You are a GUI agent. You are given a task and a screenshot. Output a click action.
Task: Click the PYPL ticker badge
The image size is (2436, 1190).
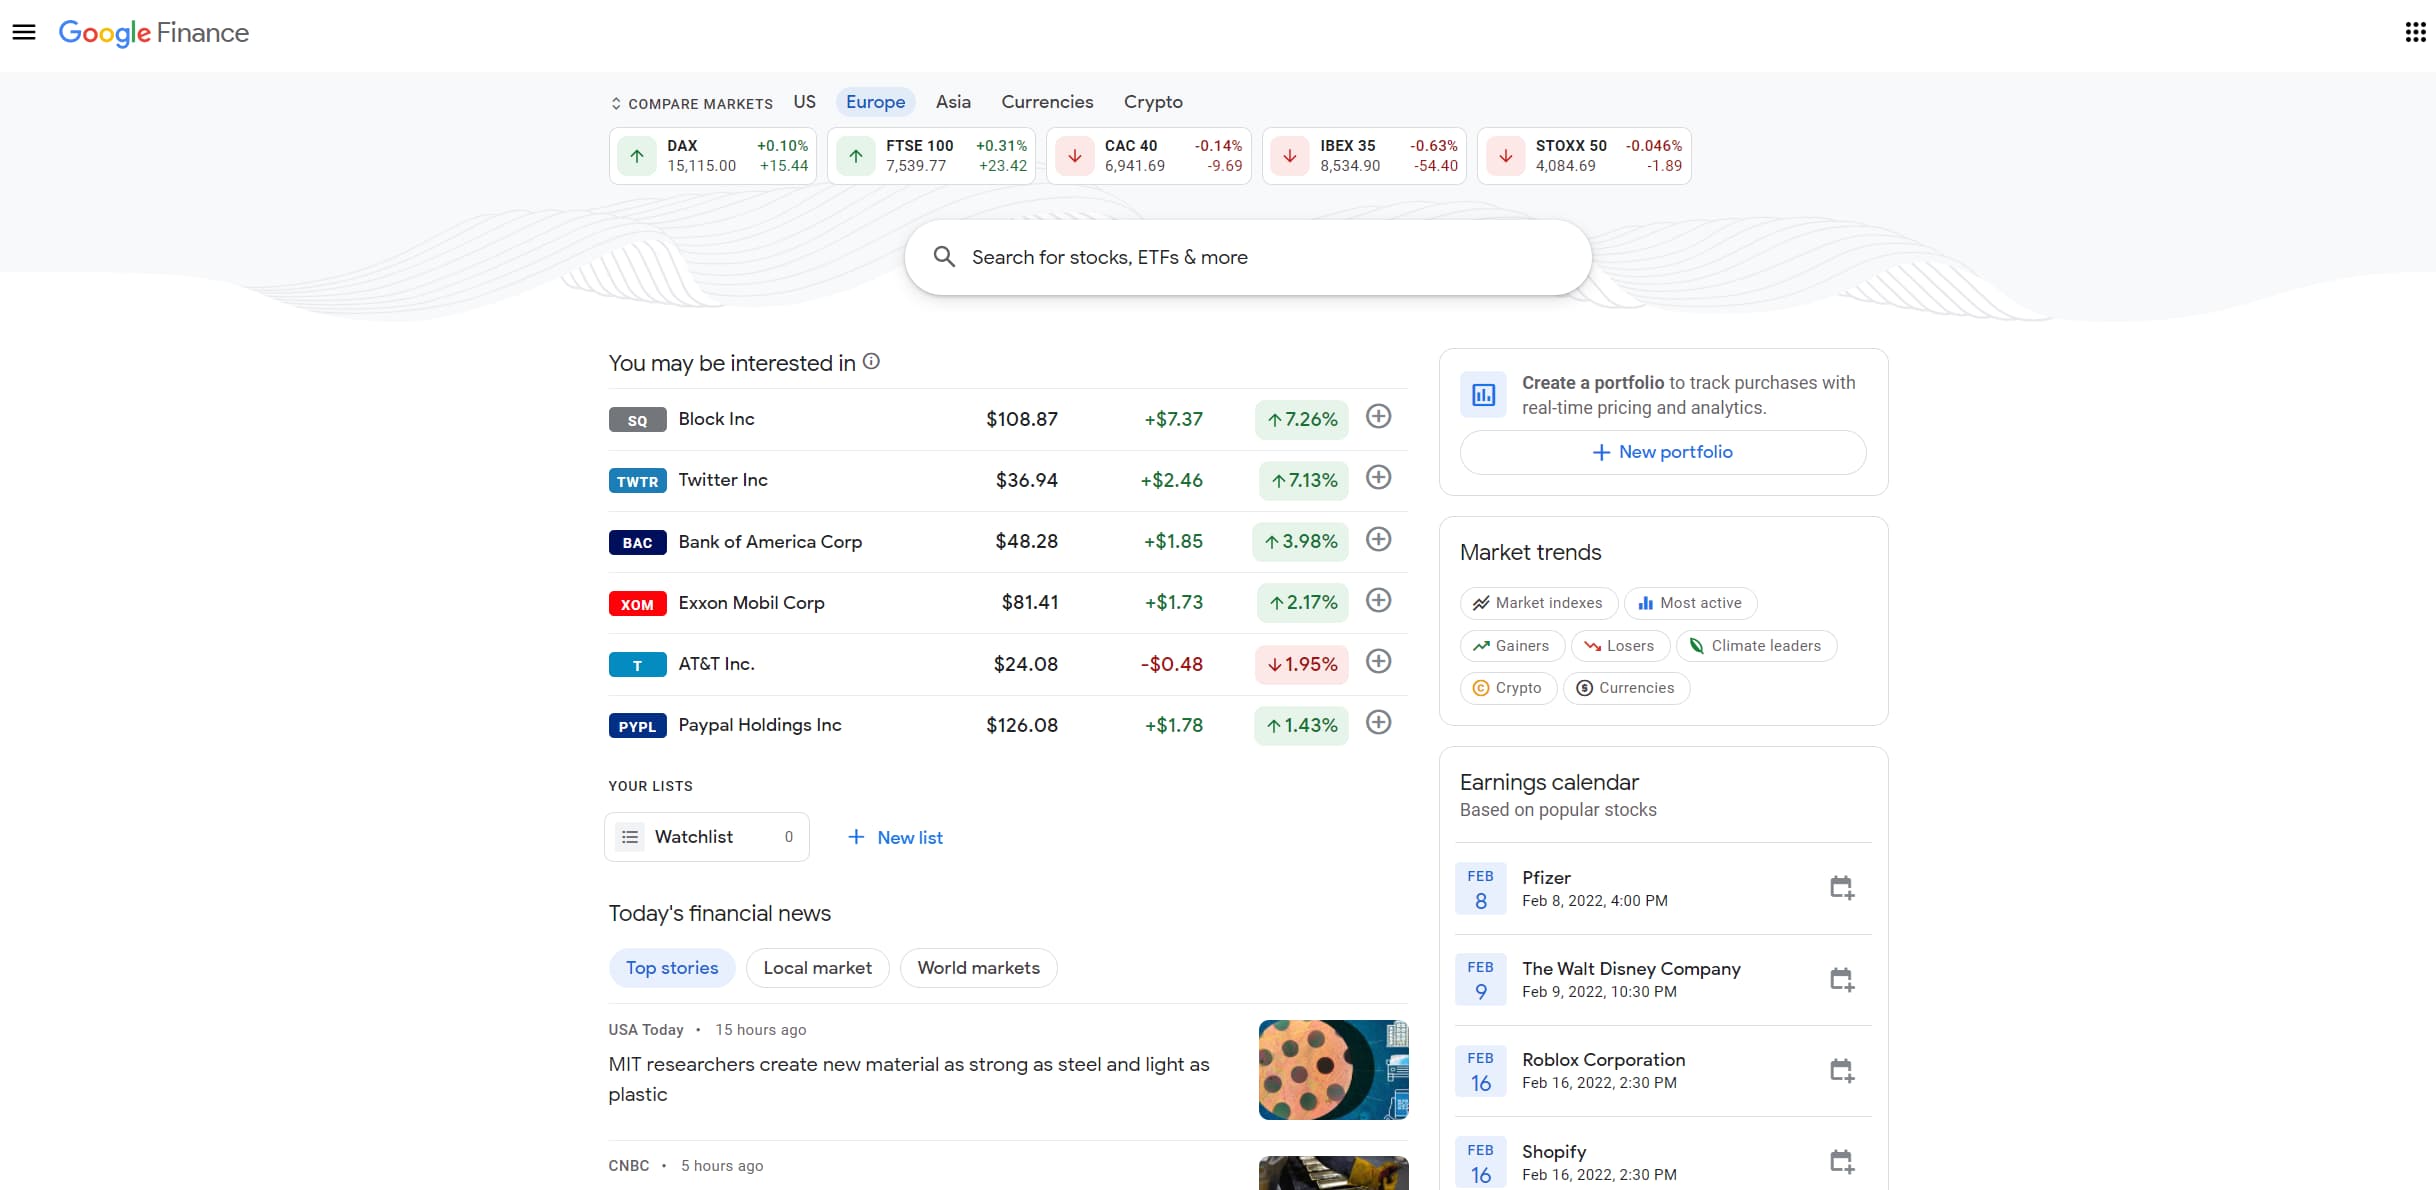[637, 726]
